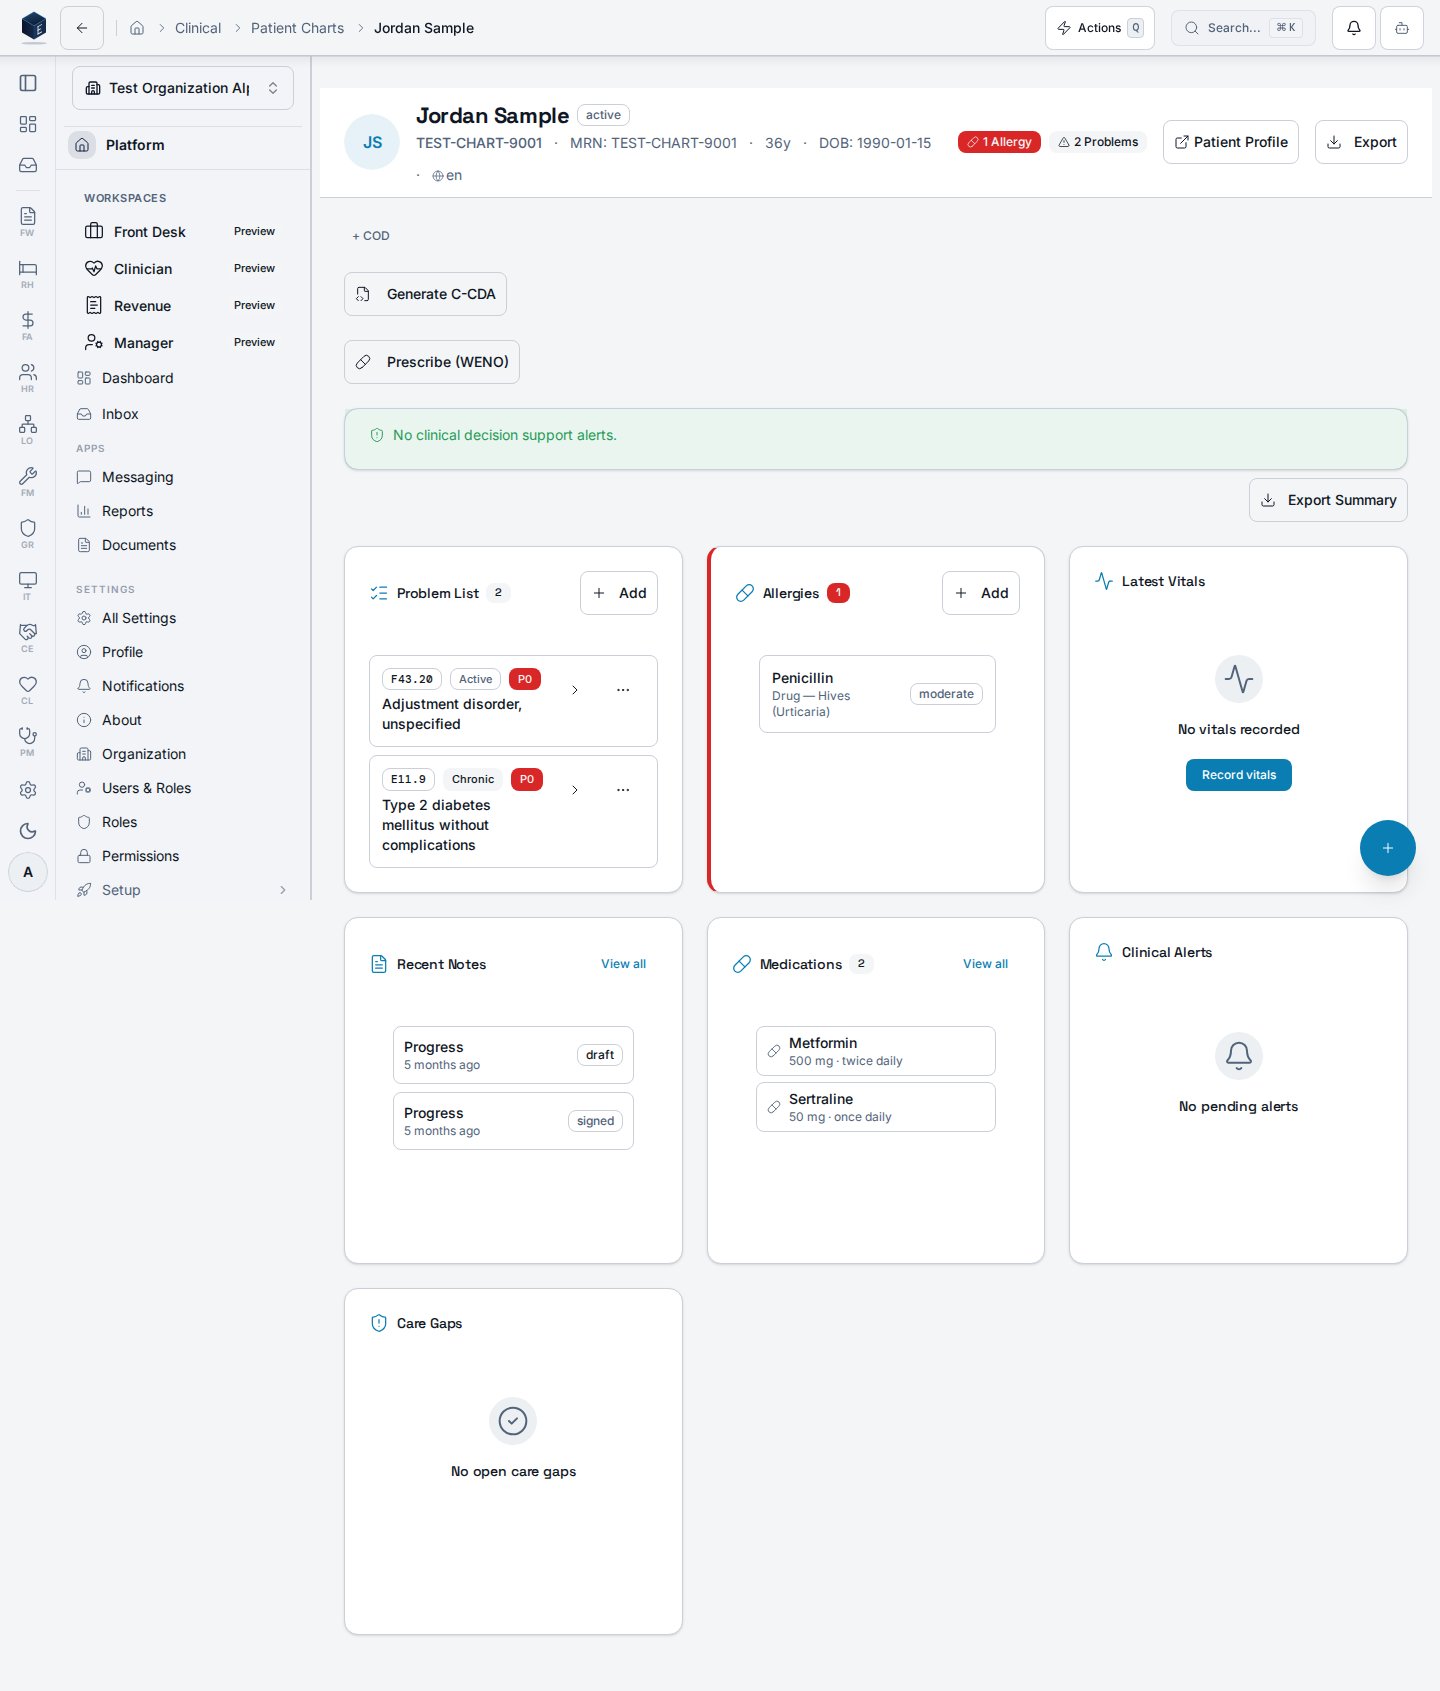Open the LO org-chart module icon
This screenshot has width=1440, height=1691.
pyautogui.click(x=28, y=429)
